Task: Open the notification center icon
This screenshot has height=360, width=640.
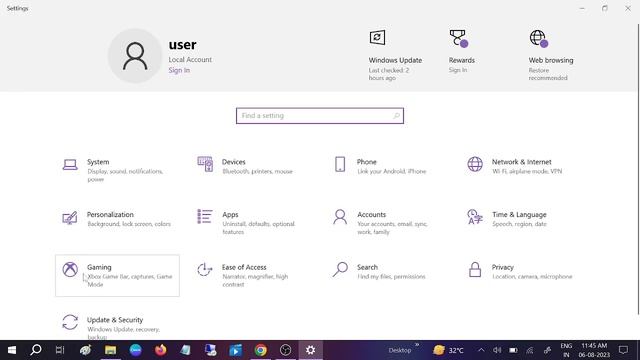Action: click(x=623, y=350)
